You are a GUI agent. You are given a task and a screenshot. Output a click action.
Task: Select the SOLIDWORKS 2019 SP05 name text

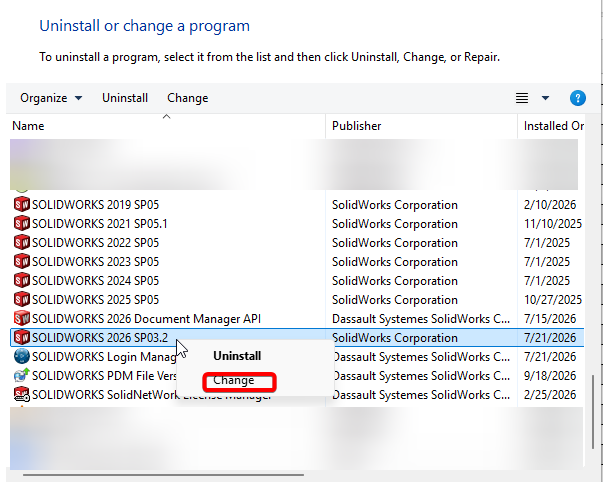[x=95, y=205]
